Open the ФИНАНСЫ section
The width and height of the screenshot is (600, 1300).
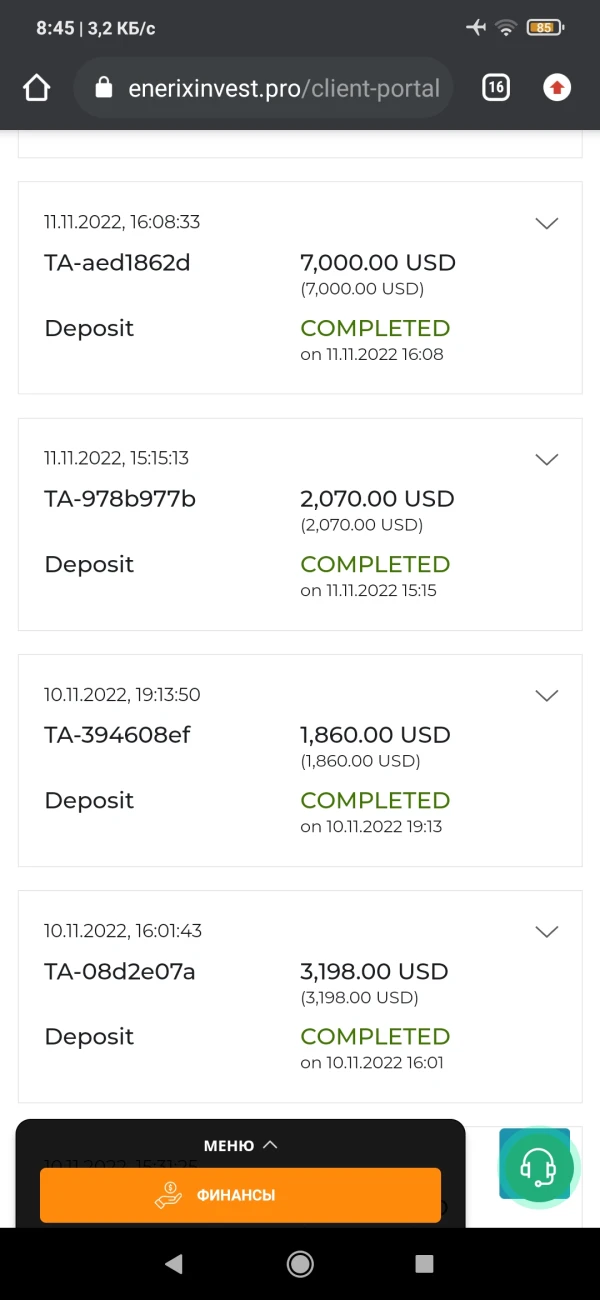240,1195
